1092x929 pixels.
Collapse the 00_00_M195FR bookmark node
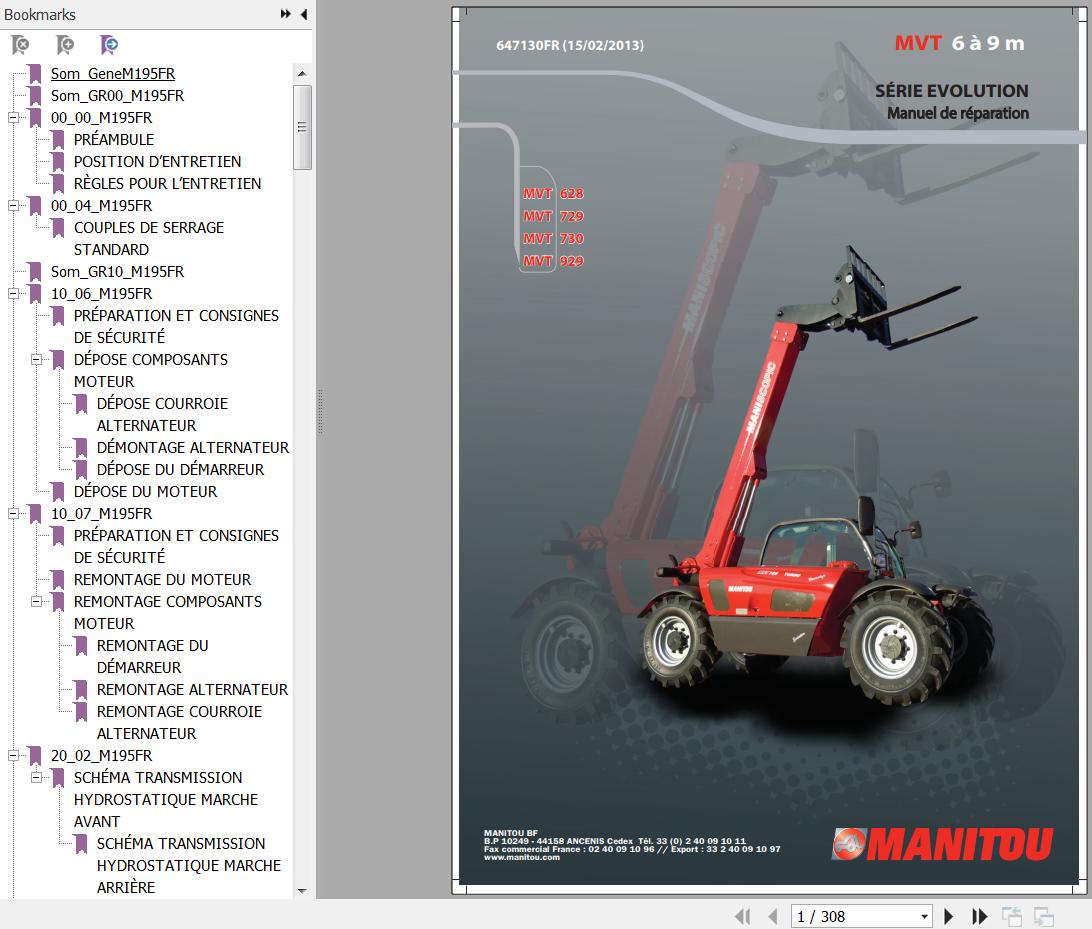click(x=13, y=118)
